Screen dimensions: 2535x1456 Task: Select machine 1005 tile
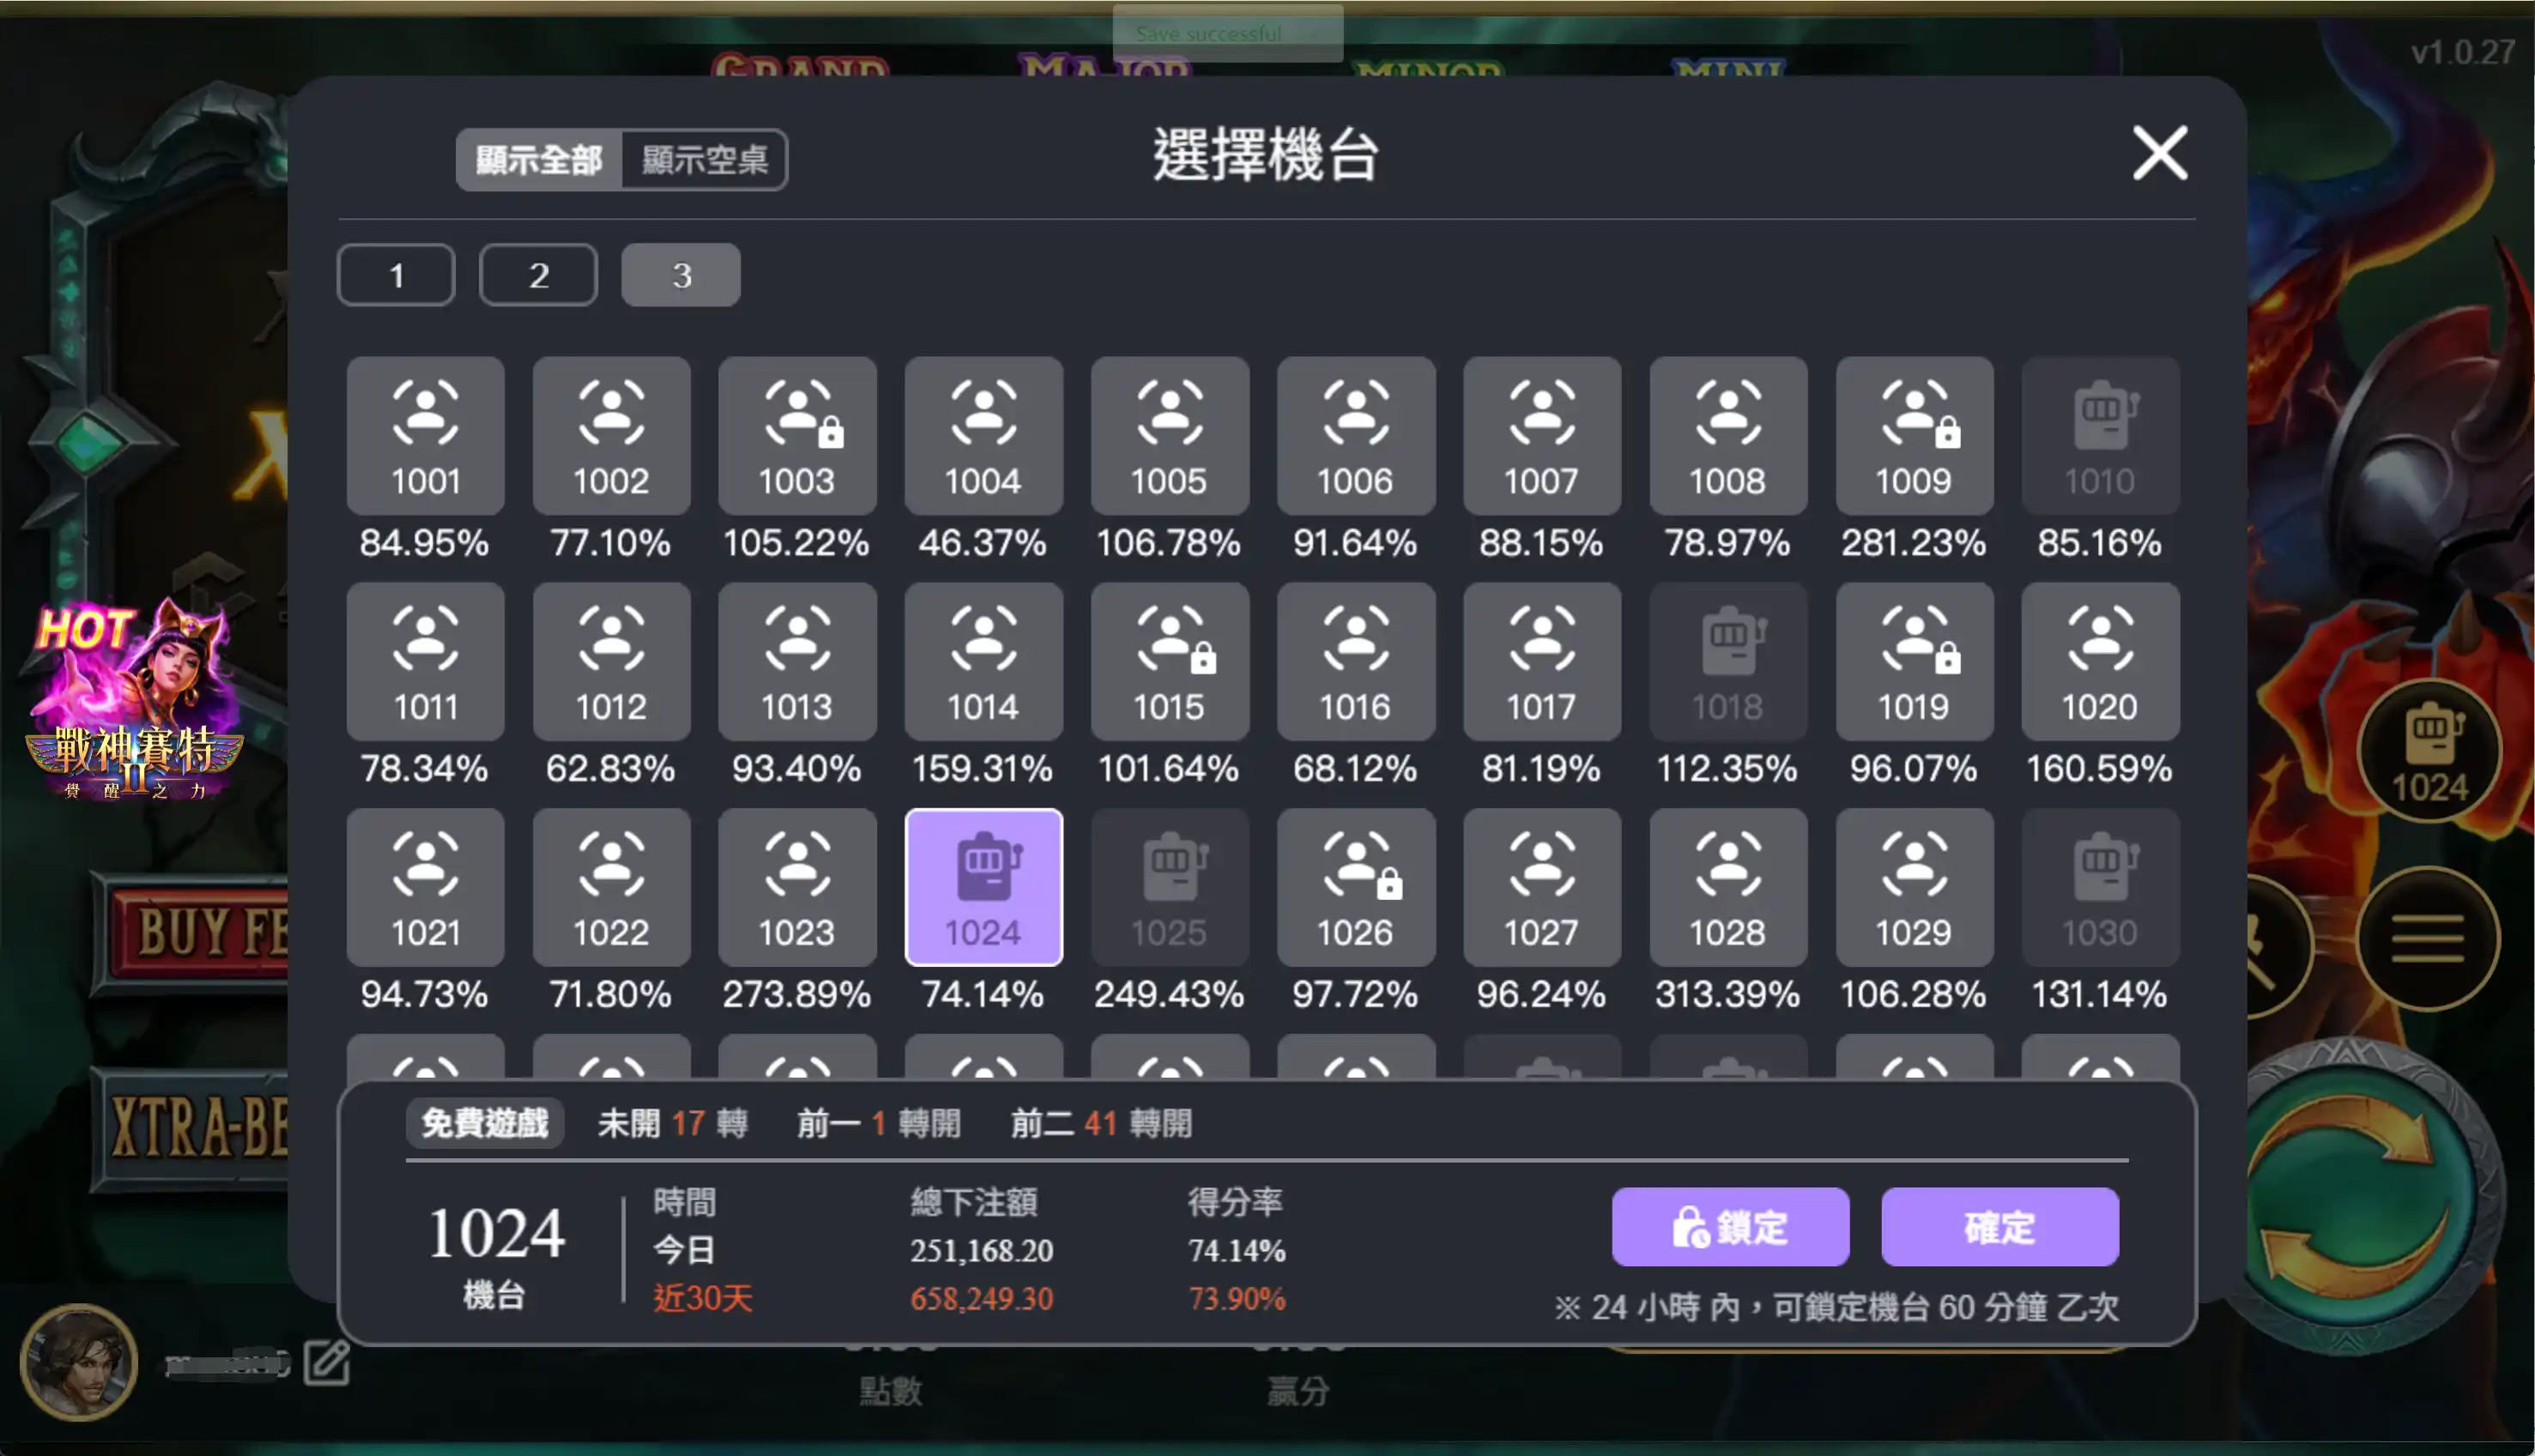tap(1169, 436)
